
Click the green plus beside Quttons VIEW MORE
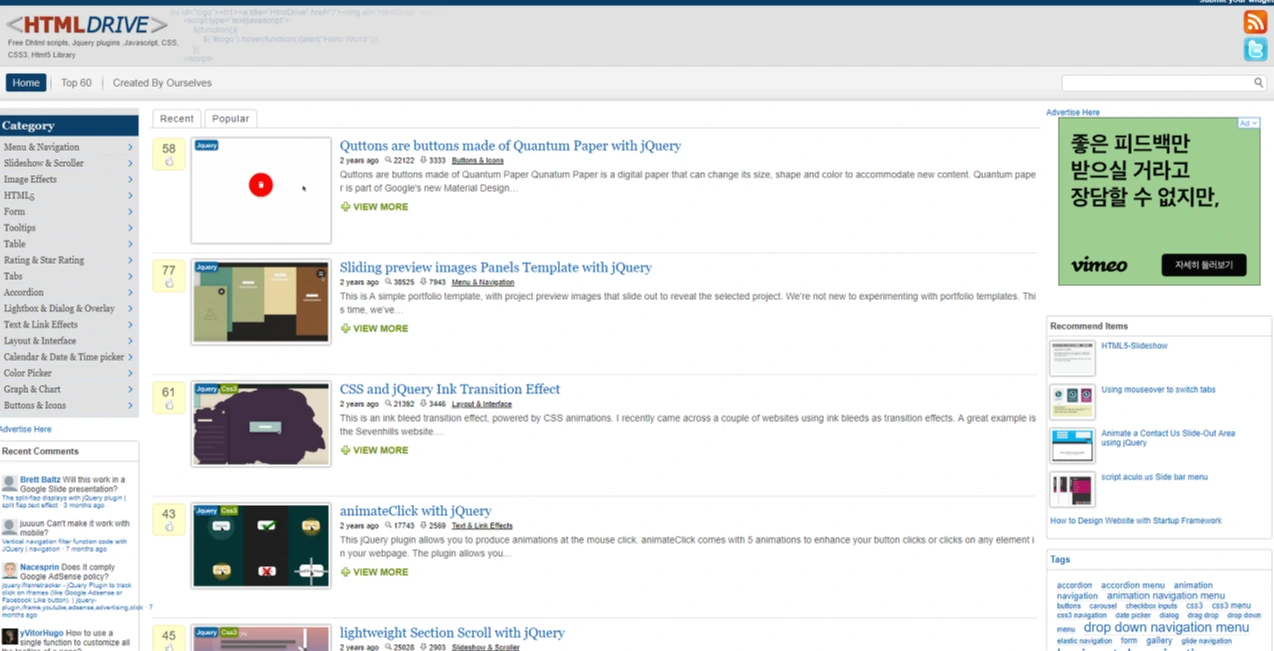coord(345,207)
